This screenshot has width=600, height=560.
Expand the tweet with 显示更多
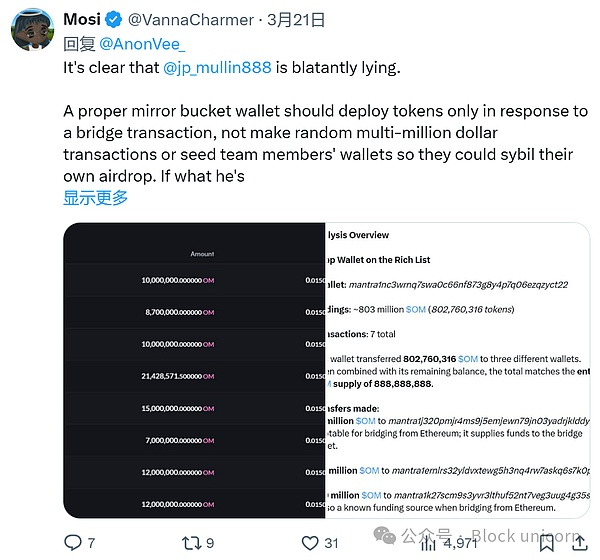click(96, 197)
